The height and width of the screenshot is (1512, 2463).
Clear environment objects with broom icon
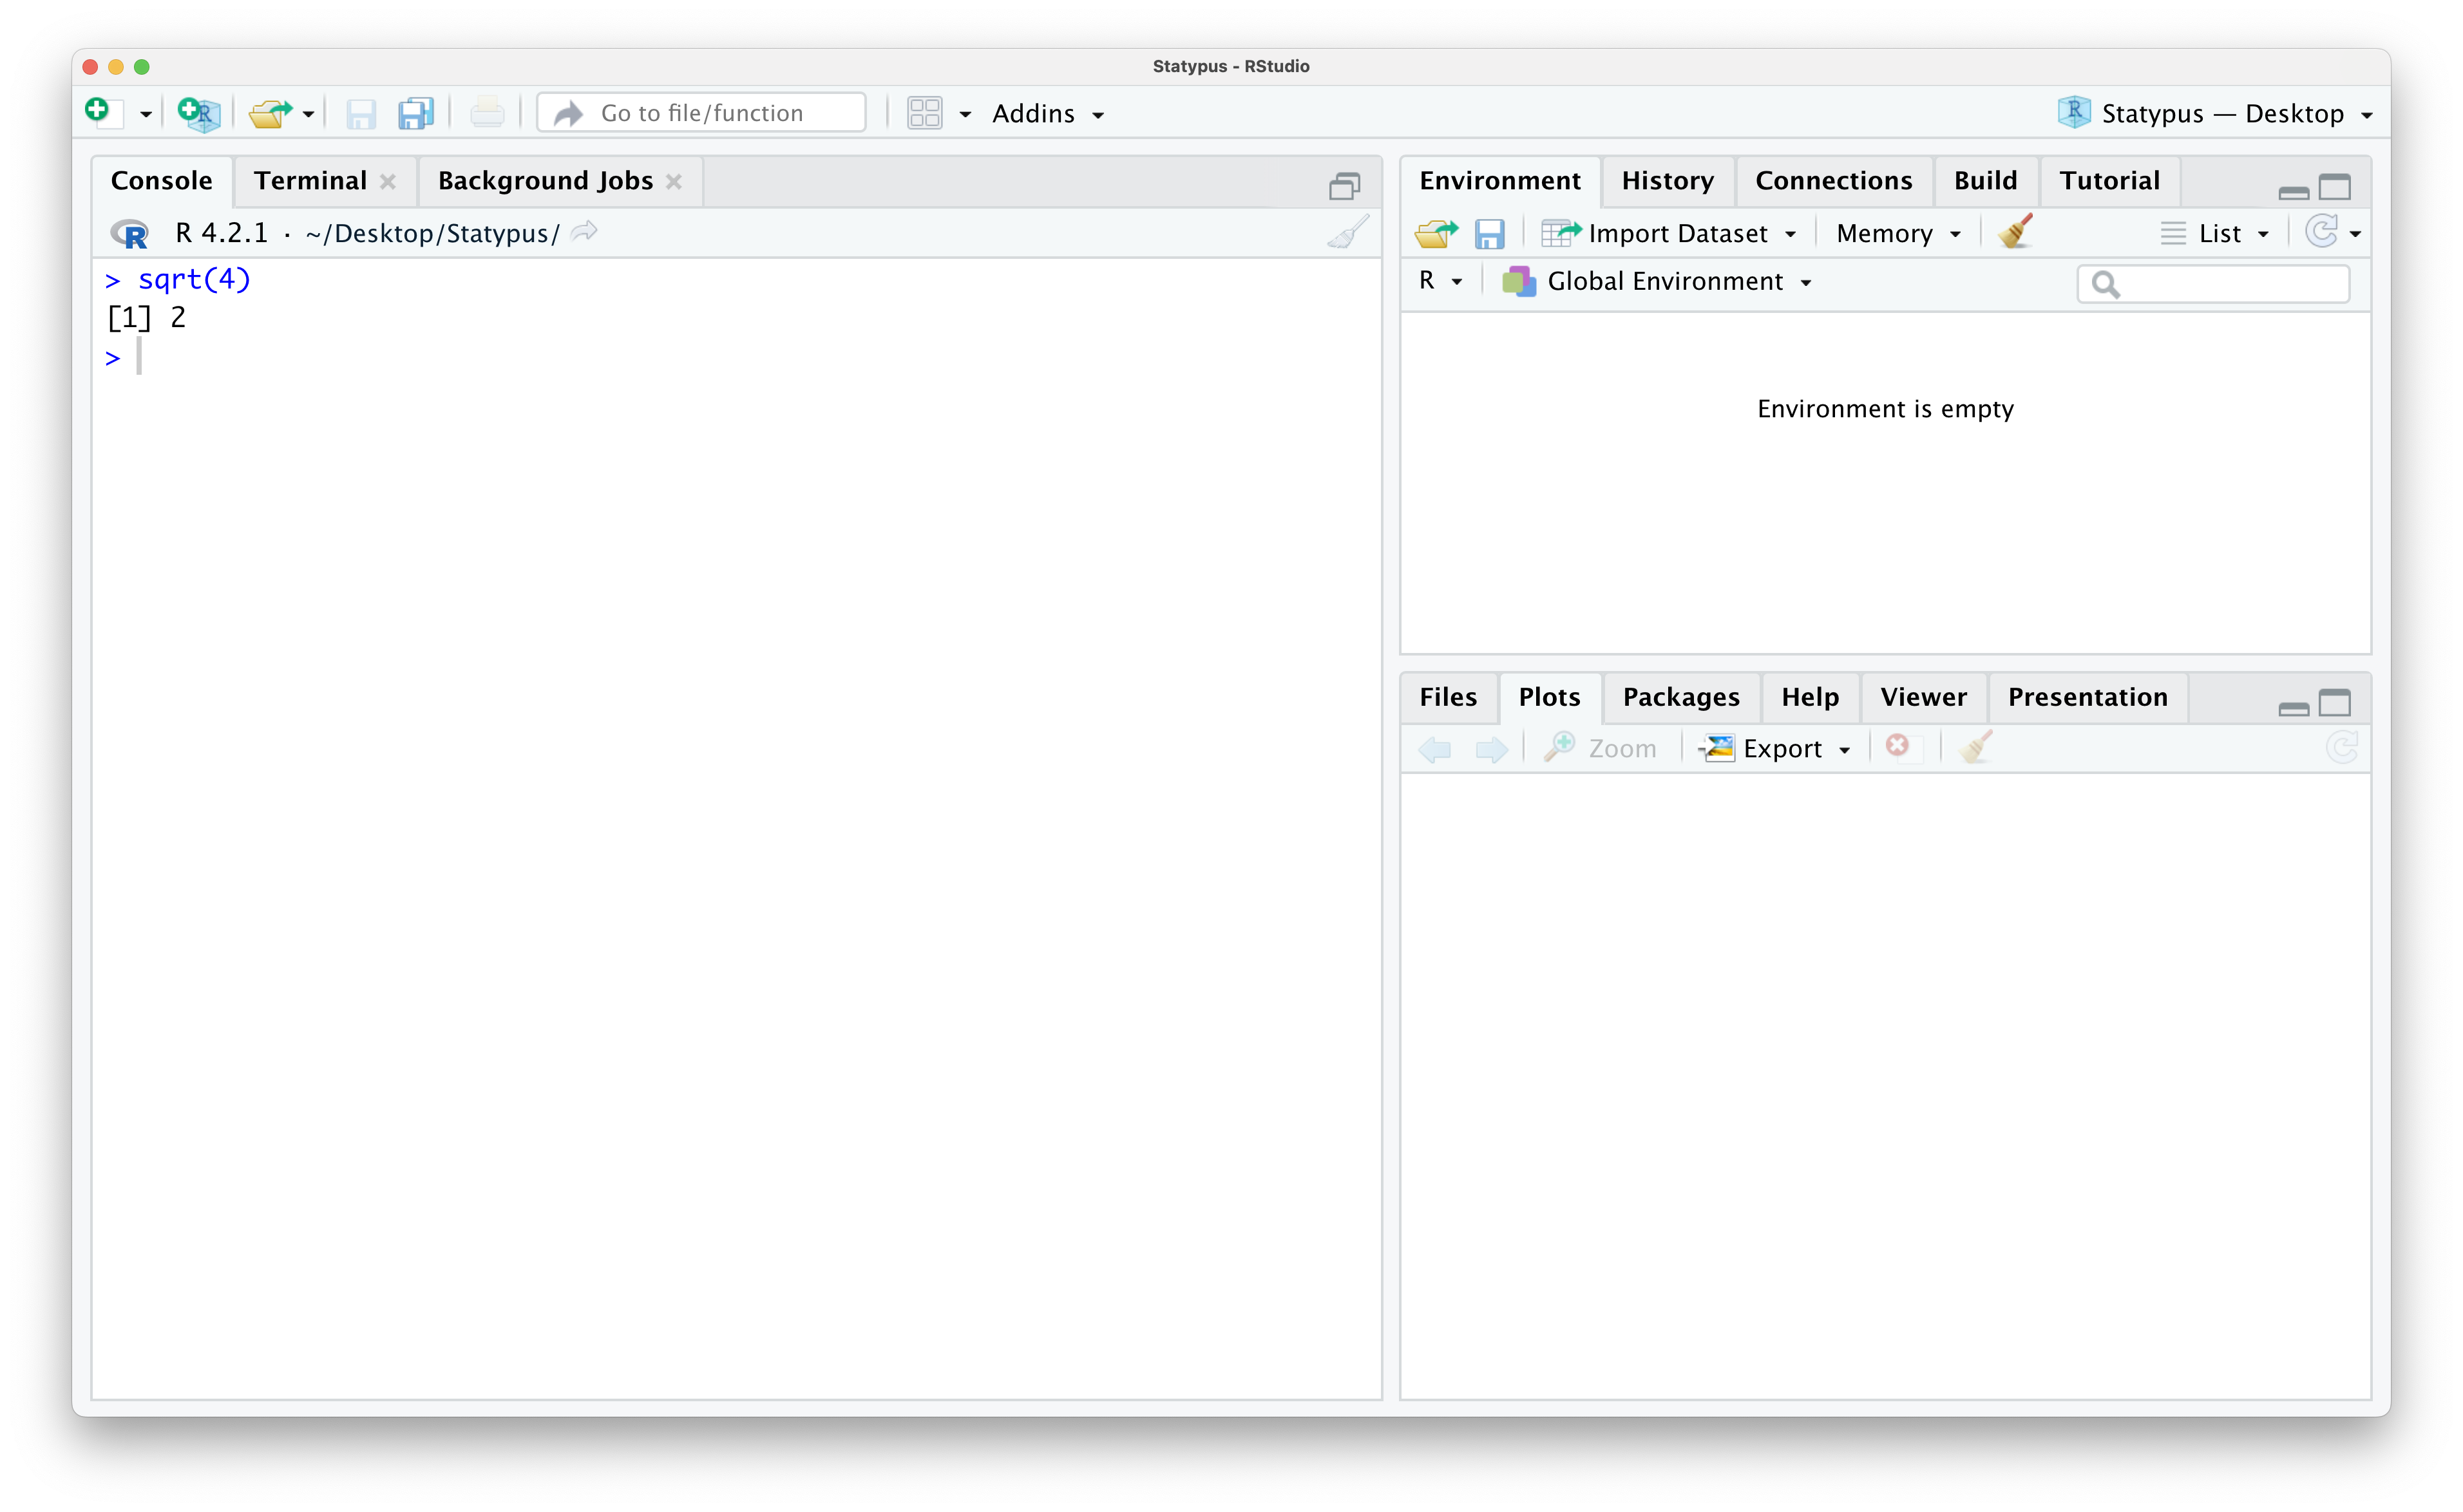(x=2015, y=232)
